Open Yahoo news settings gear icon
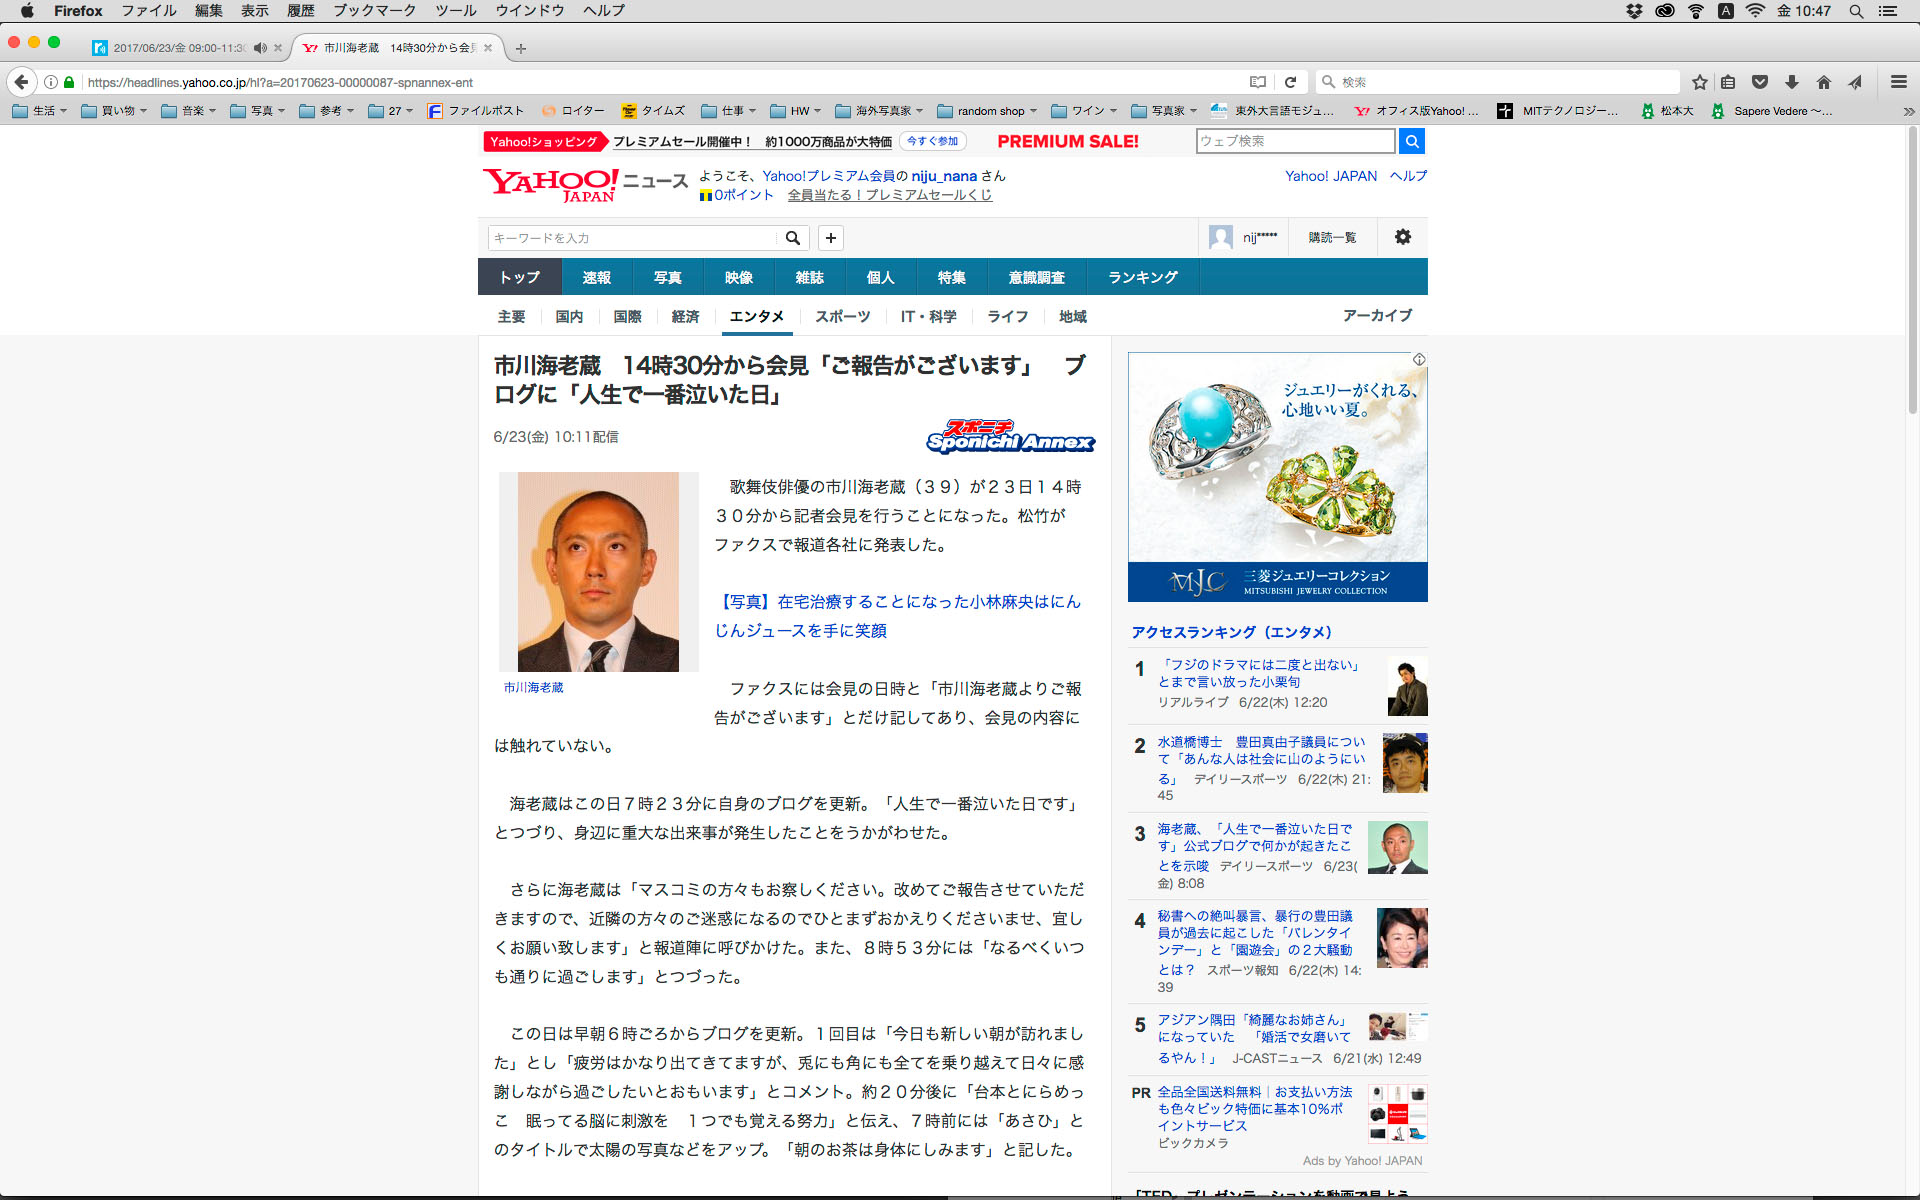This screenshot has height=1200, width=1920. point(1403,237)
